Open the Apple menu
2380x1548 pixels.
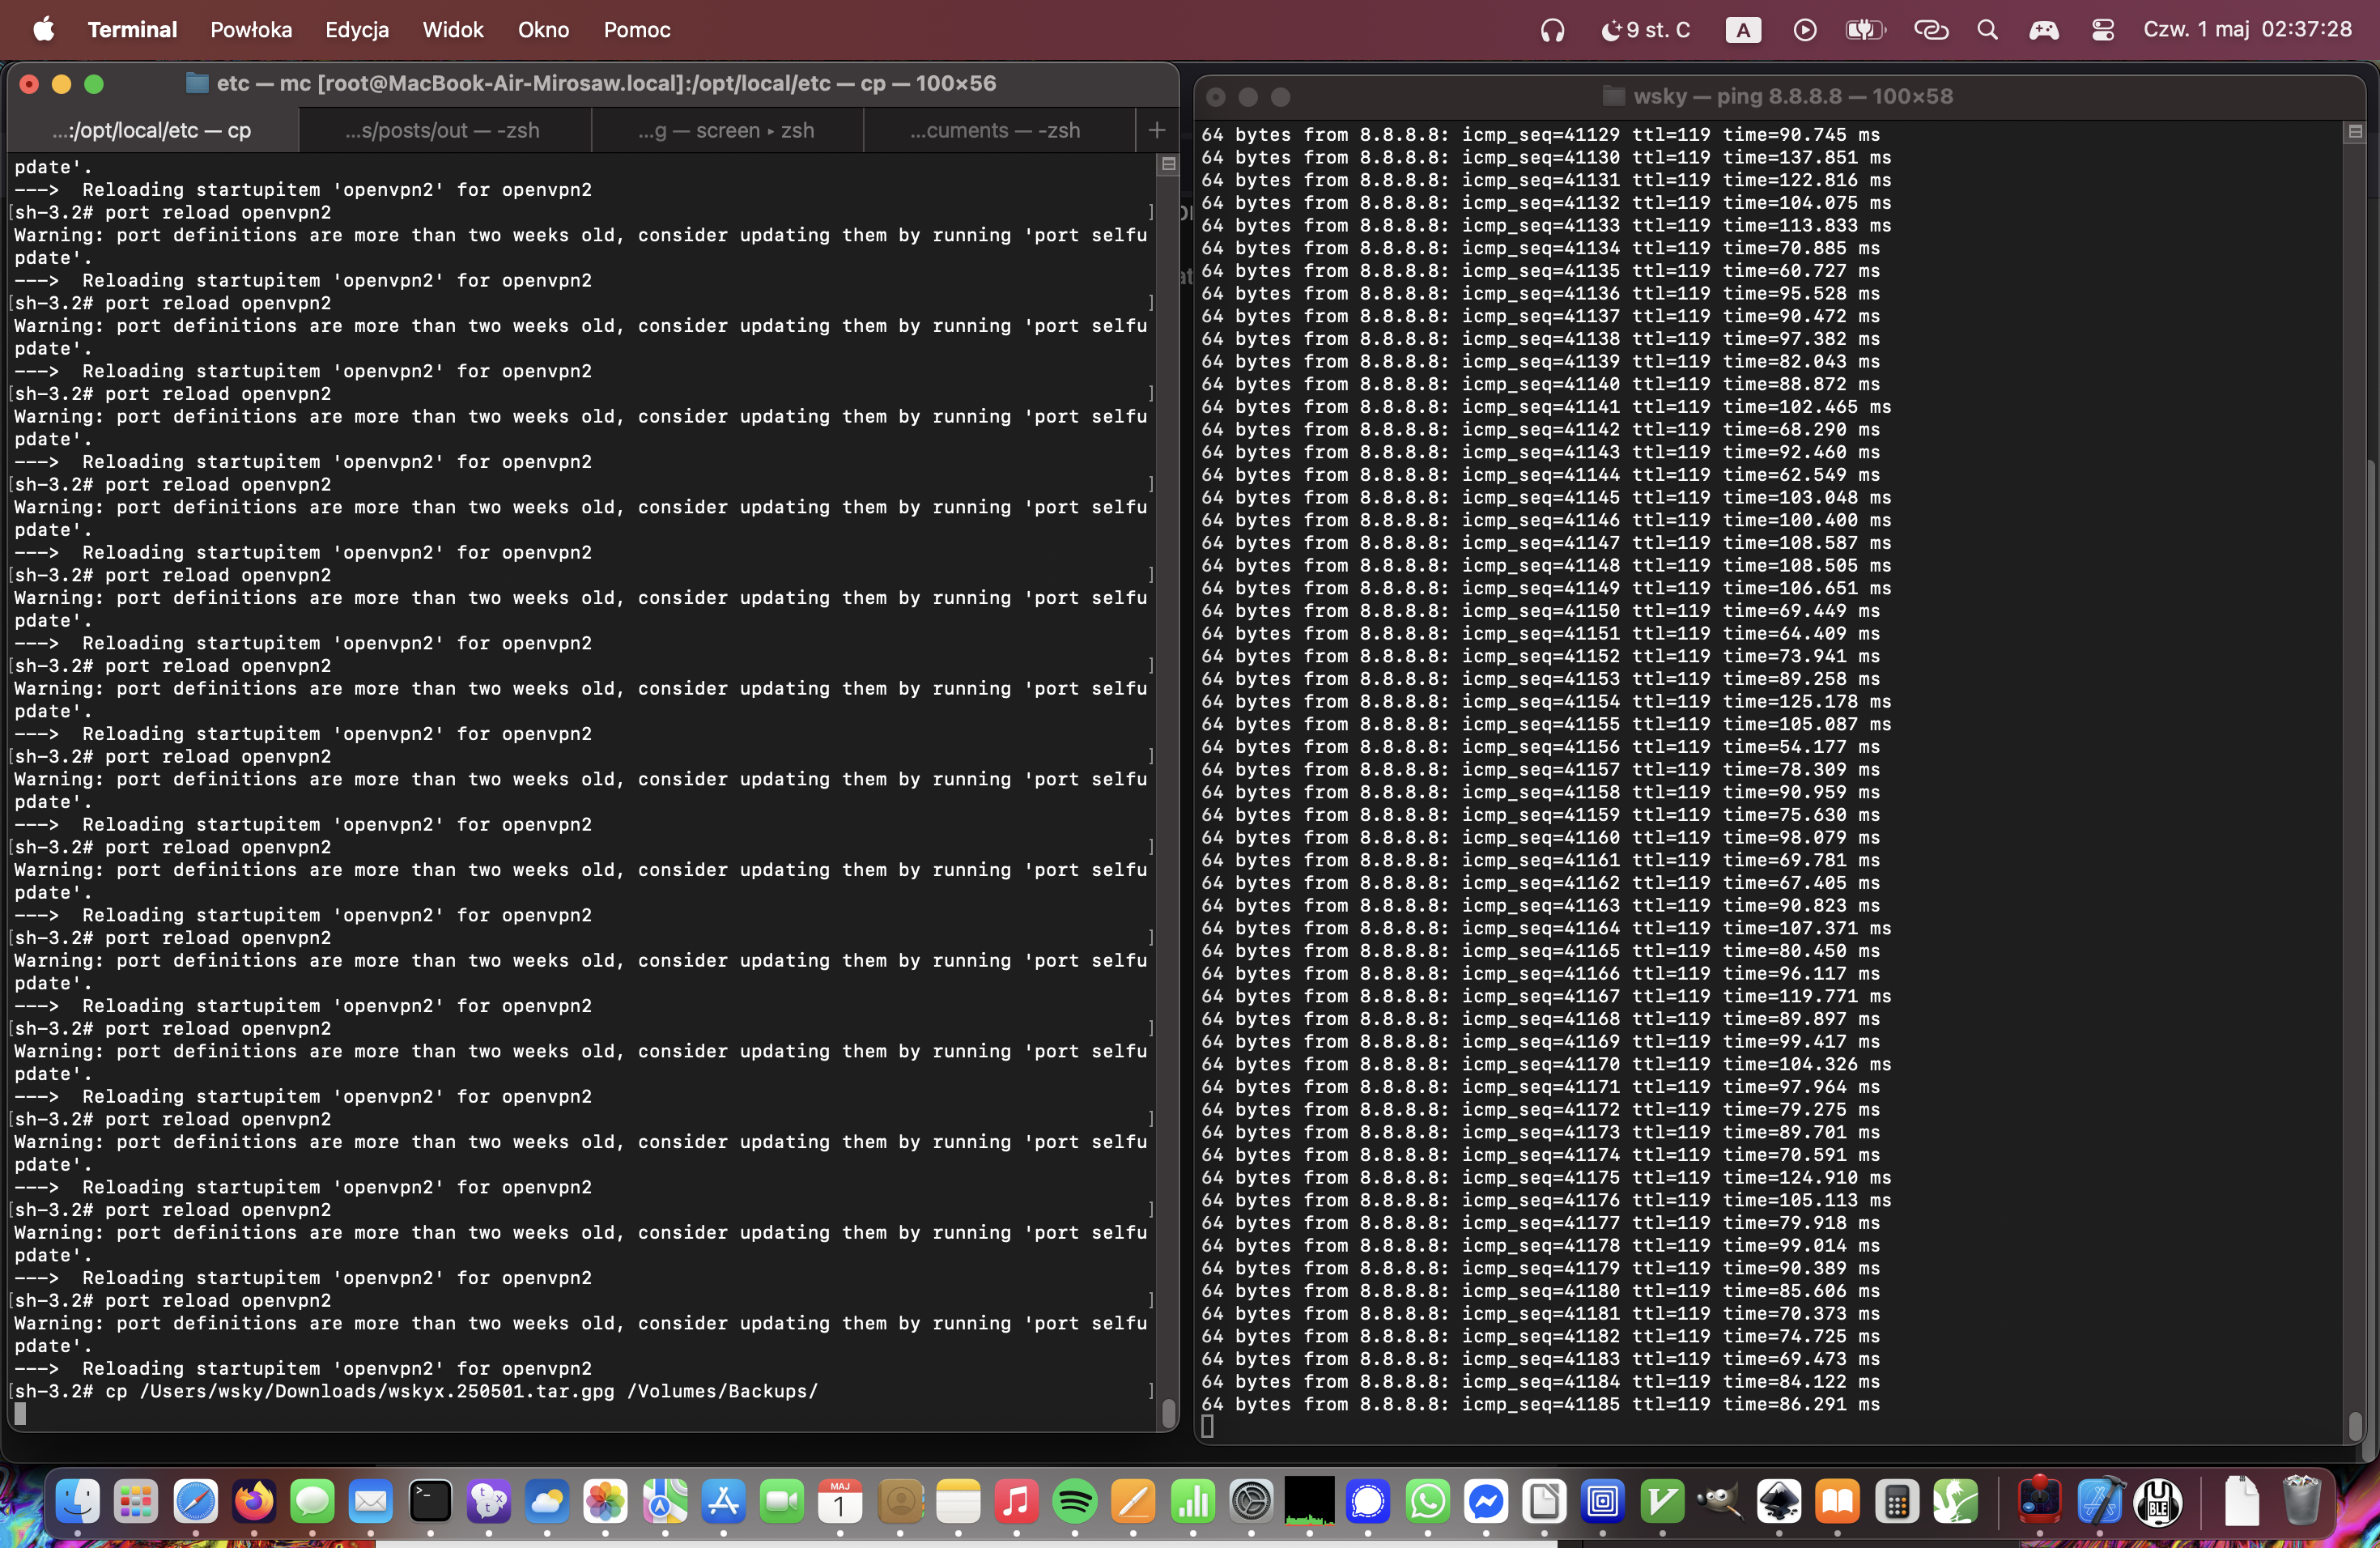[x=43, y=30]
